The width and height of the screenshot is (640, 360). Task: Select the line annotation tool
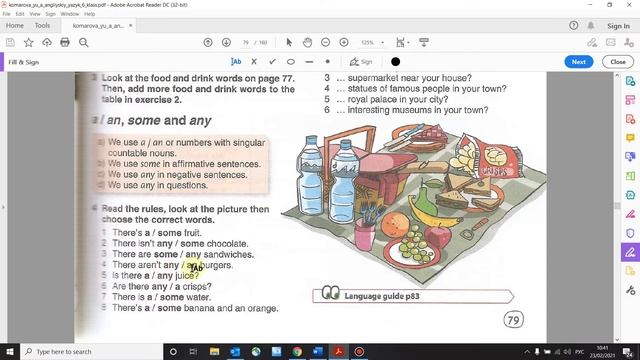pyautogui.click(x=309, y=62)
